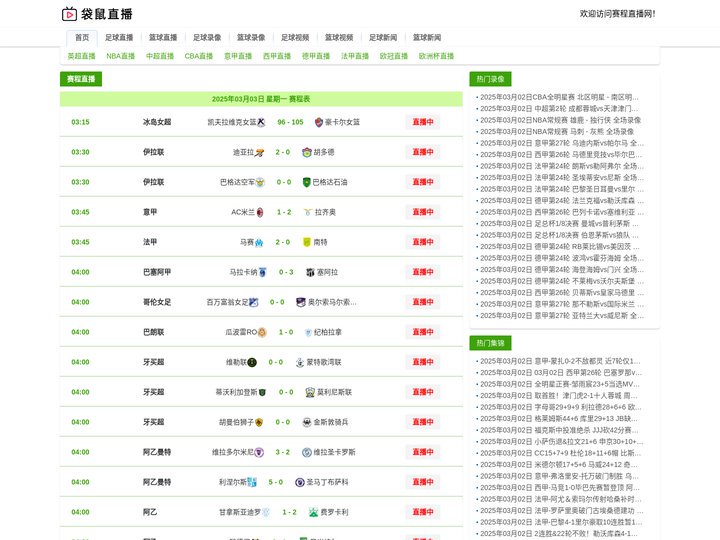Open 德甲第24轮 RB莱比锡vs美因茨 recording

click(559, 247)
